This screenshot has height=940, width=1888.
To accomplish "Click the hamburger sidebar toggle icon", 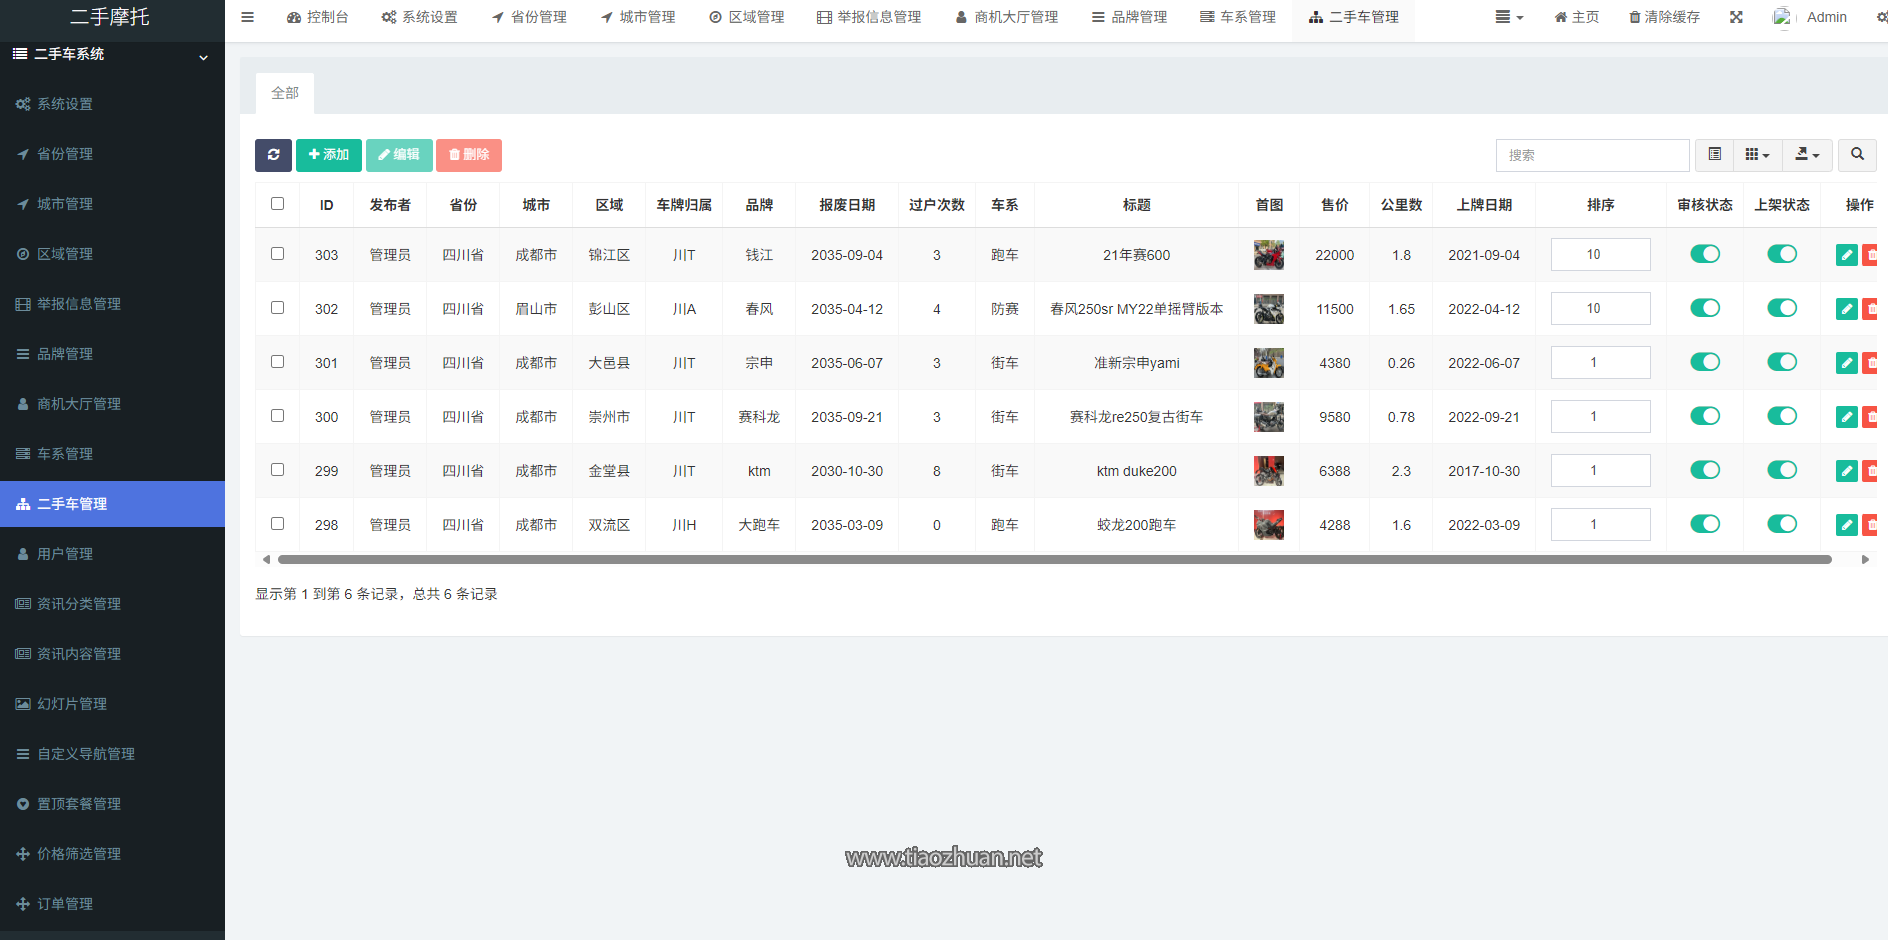I will [x=248, y=17].
